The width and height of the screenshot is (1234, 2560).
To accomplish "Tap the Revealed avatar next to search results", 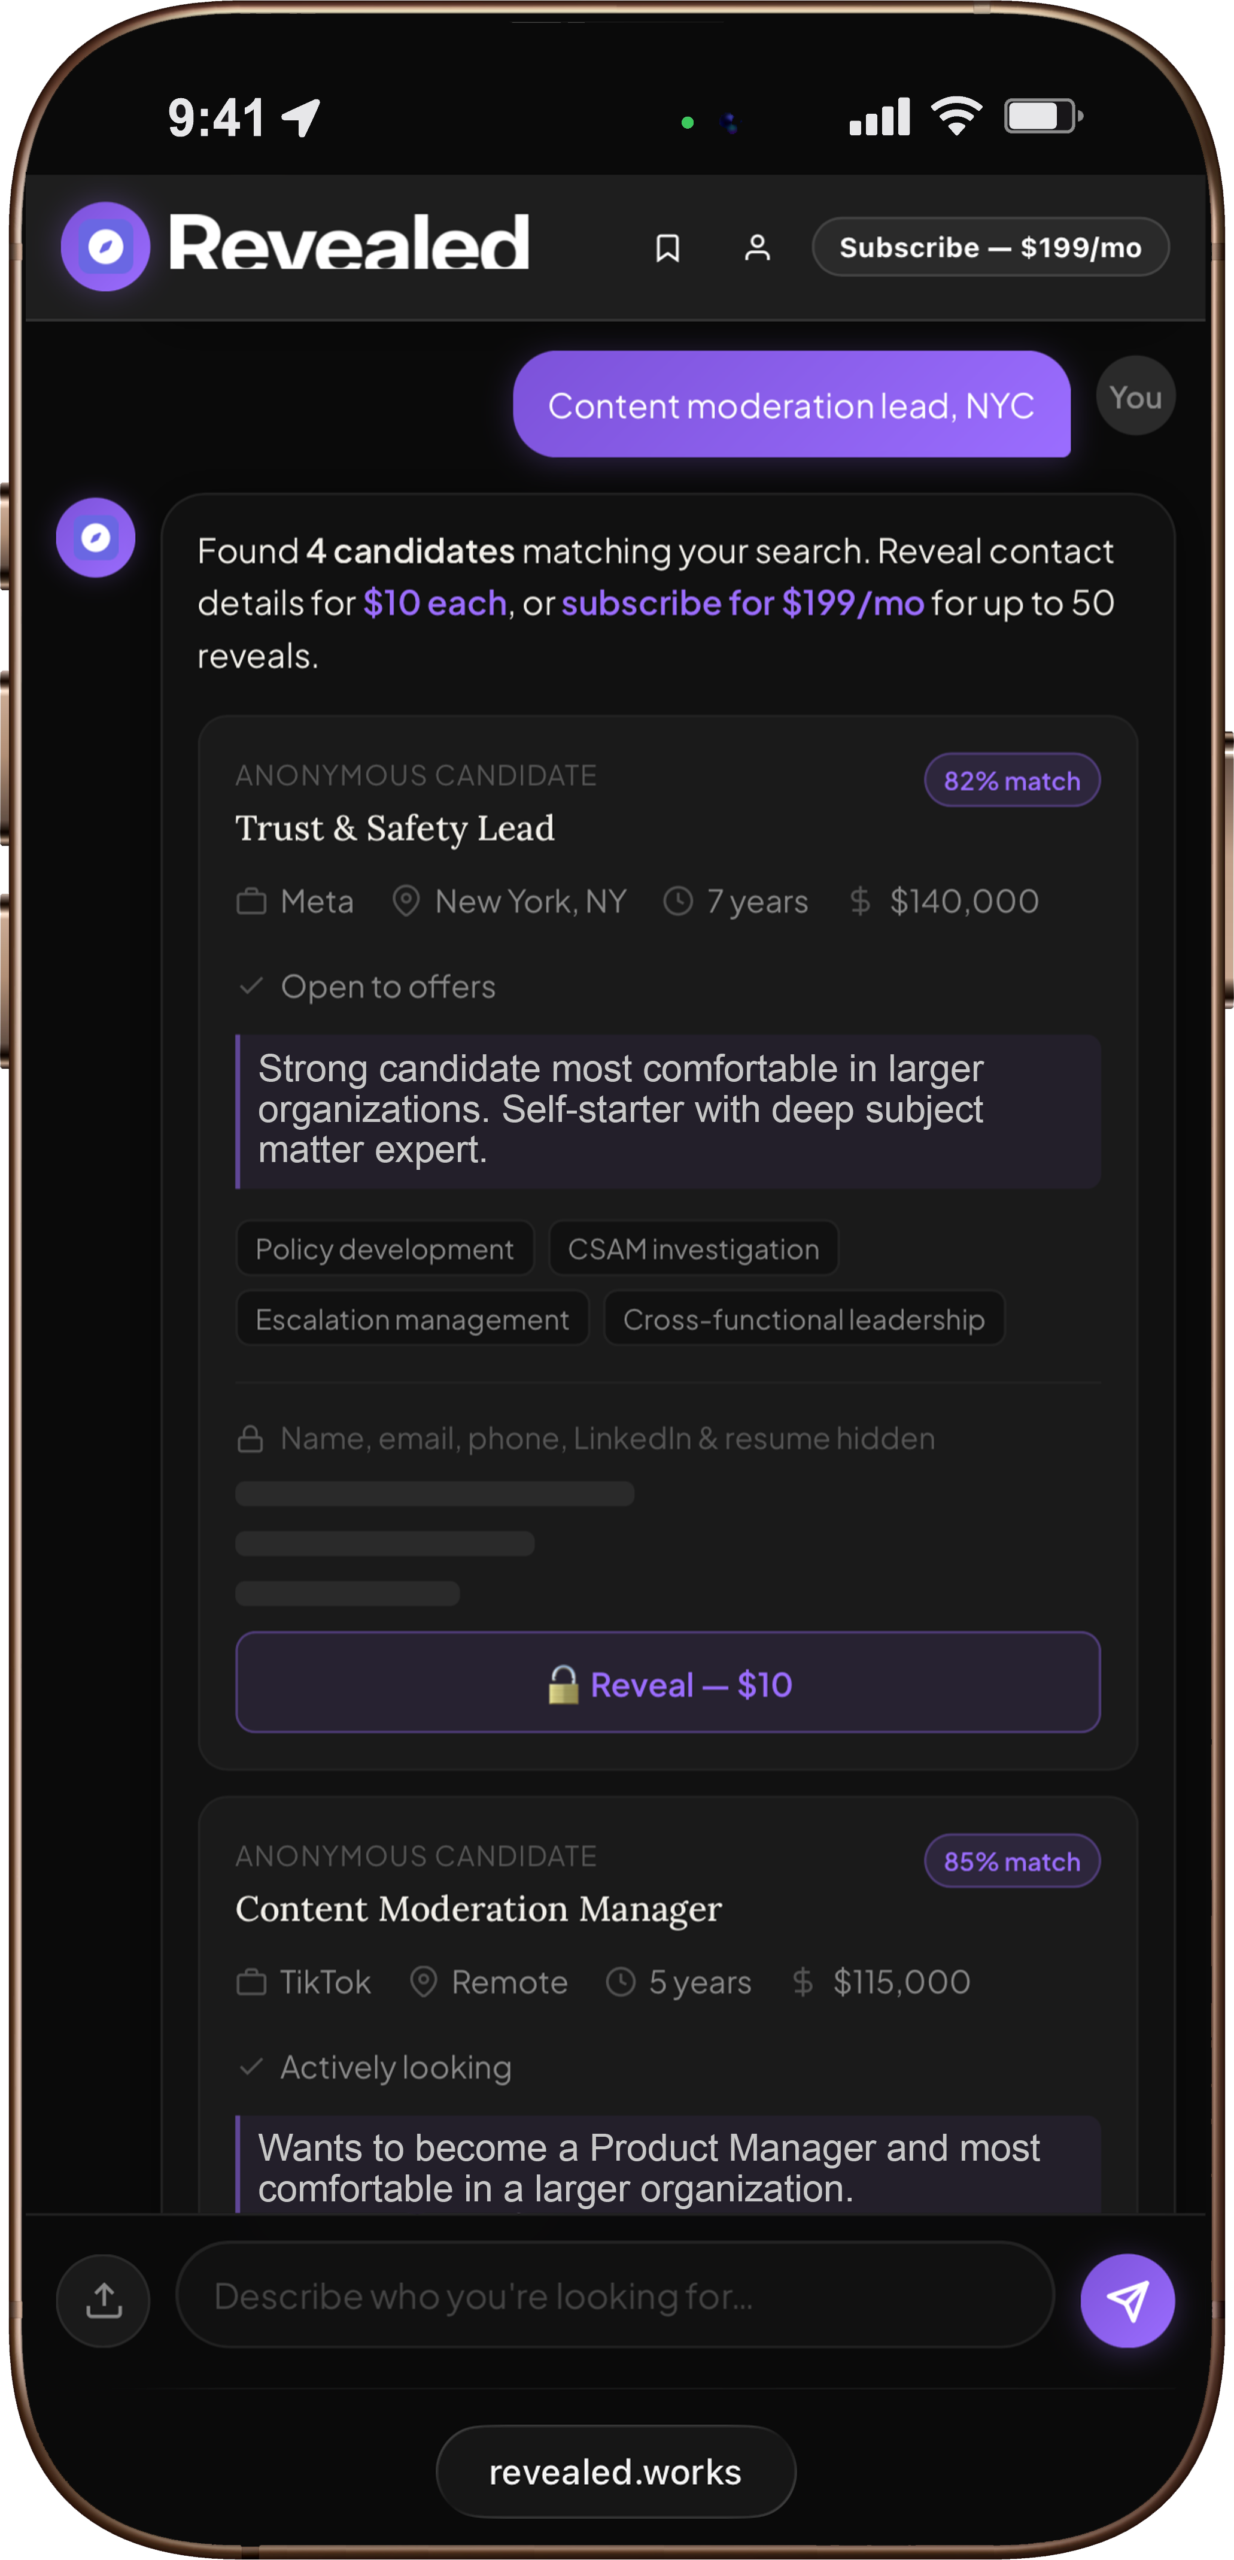I will click(95, 537).
